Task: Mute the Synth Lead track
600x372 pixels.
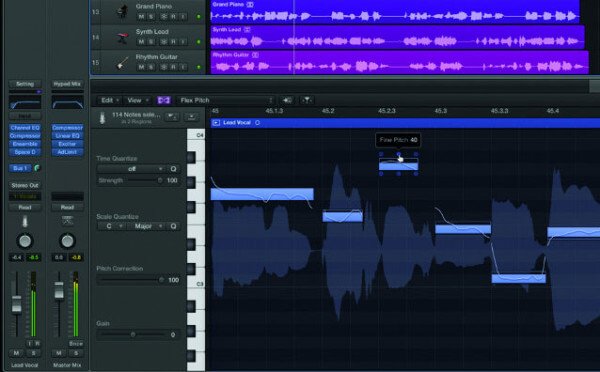Action: point(141,42)
